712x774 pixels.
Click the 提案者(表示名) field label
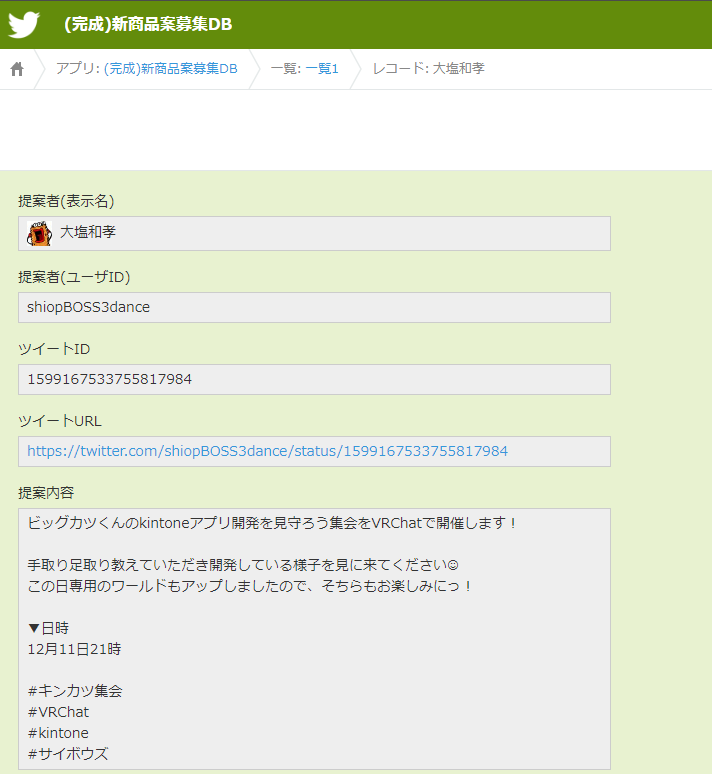click(x=66, y=201)
